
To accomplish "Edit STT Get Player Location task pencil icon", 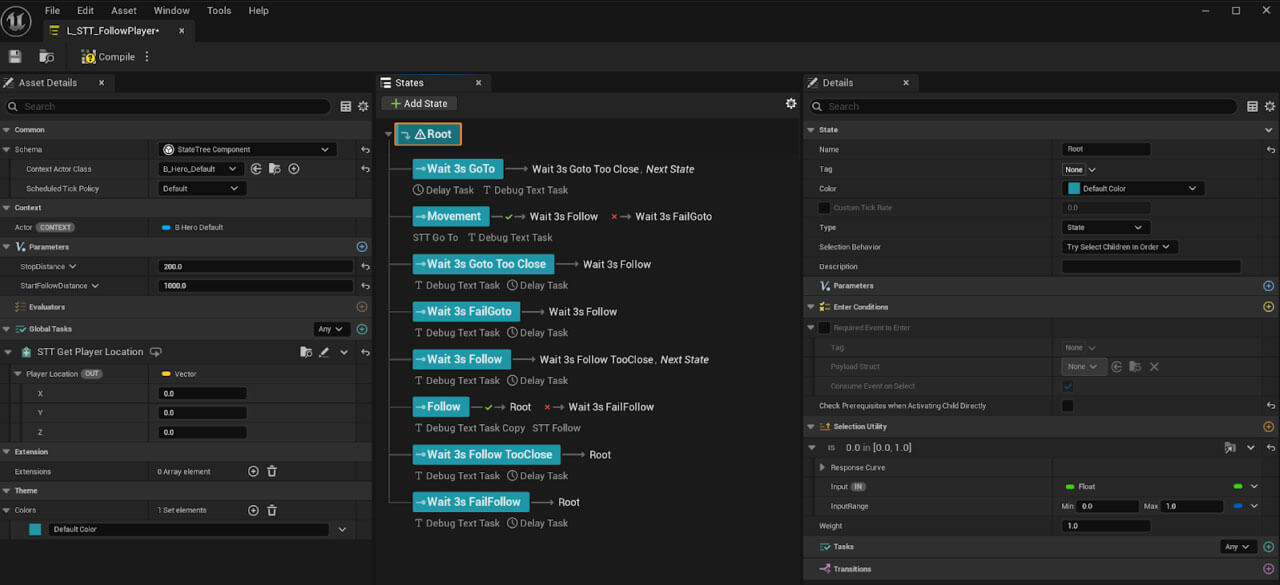I will tap(324, 352).
